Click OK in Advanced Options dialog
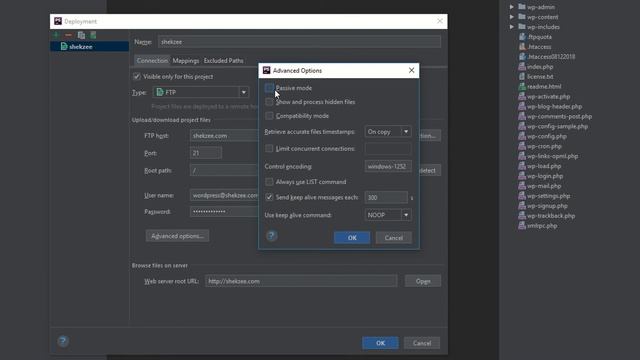Screen dimensions: 640x360 (x=352, y=238)
